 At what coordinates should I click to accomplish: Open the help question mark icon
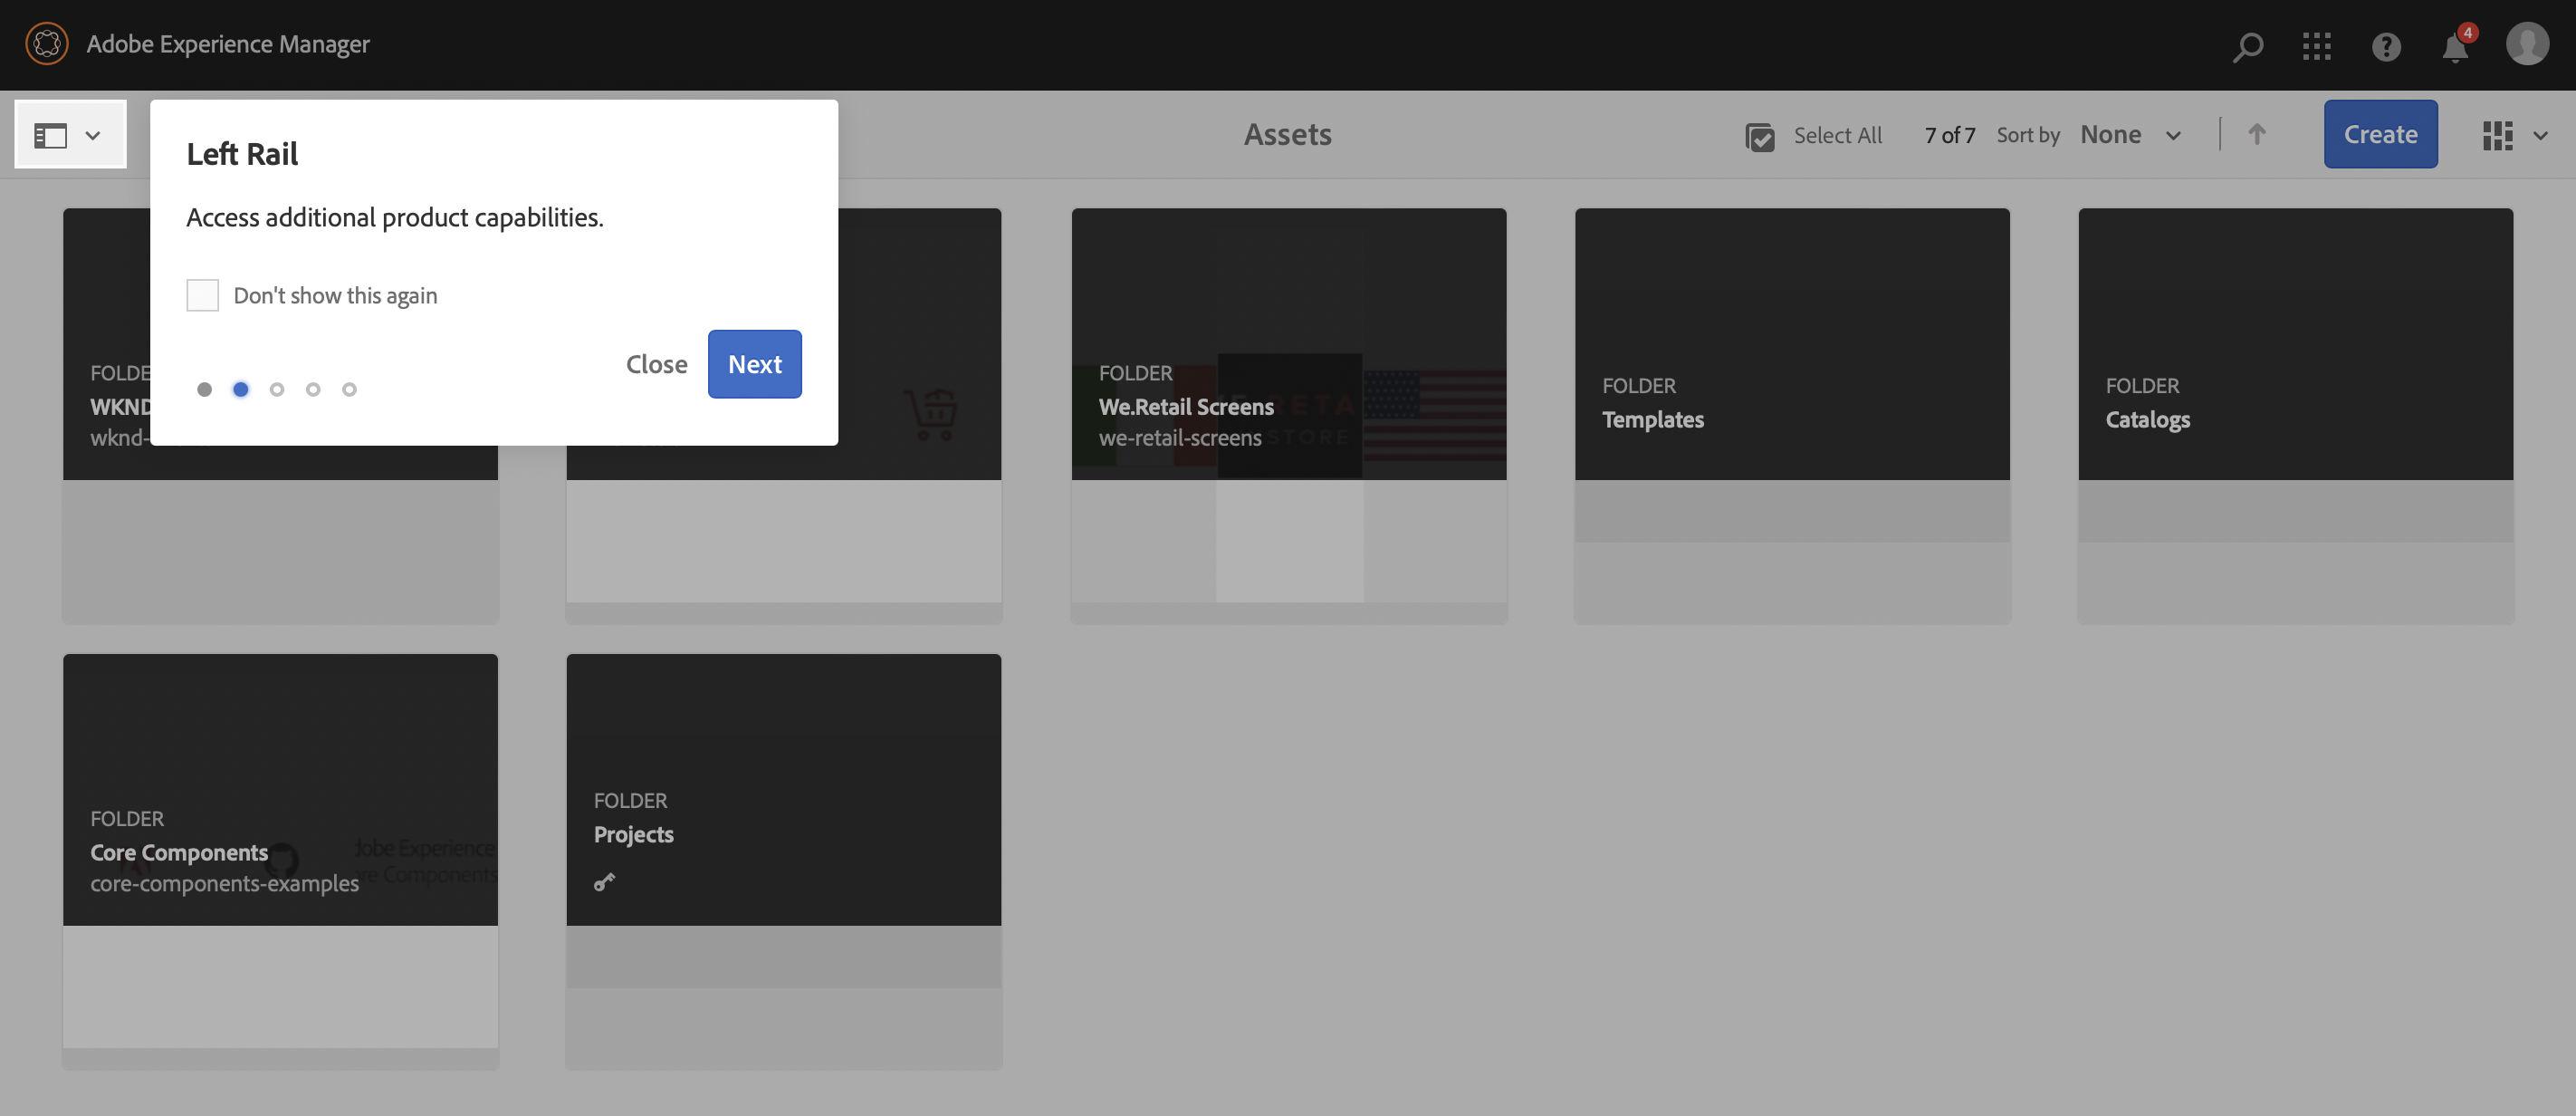pyautogui.click(x=2386, y=46)
